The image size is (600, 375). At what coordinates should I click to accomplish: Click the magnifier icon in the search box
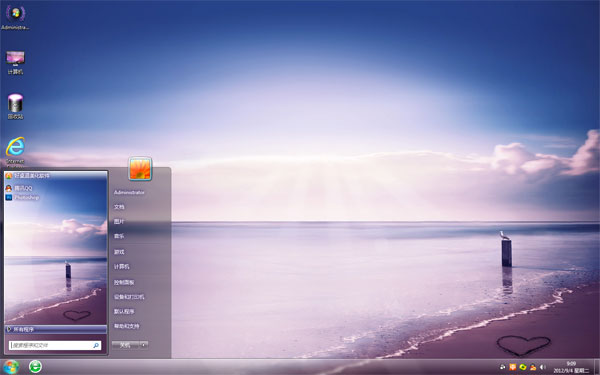coord(96,345)
